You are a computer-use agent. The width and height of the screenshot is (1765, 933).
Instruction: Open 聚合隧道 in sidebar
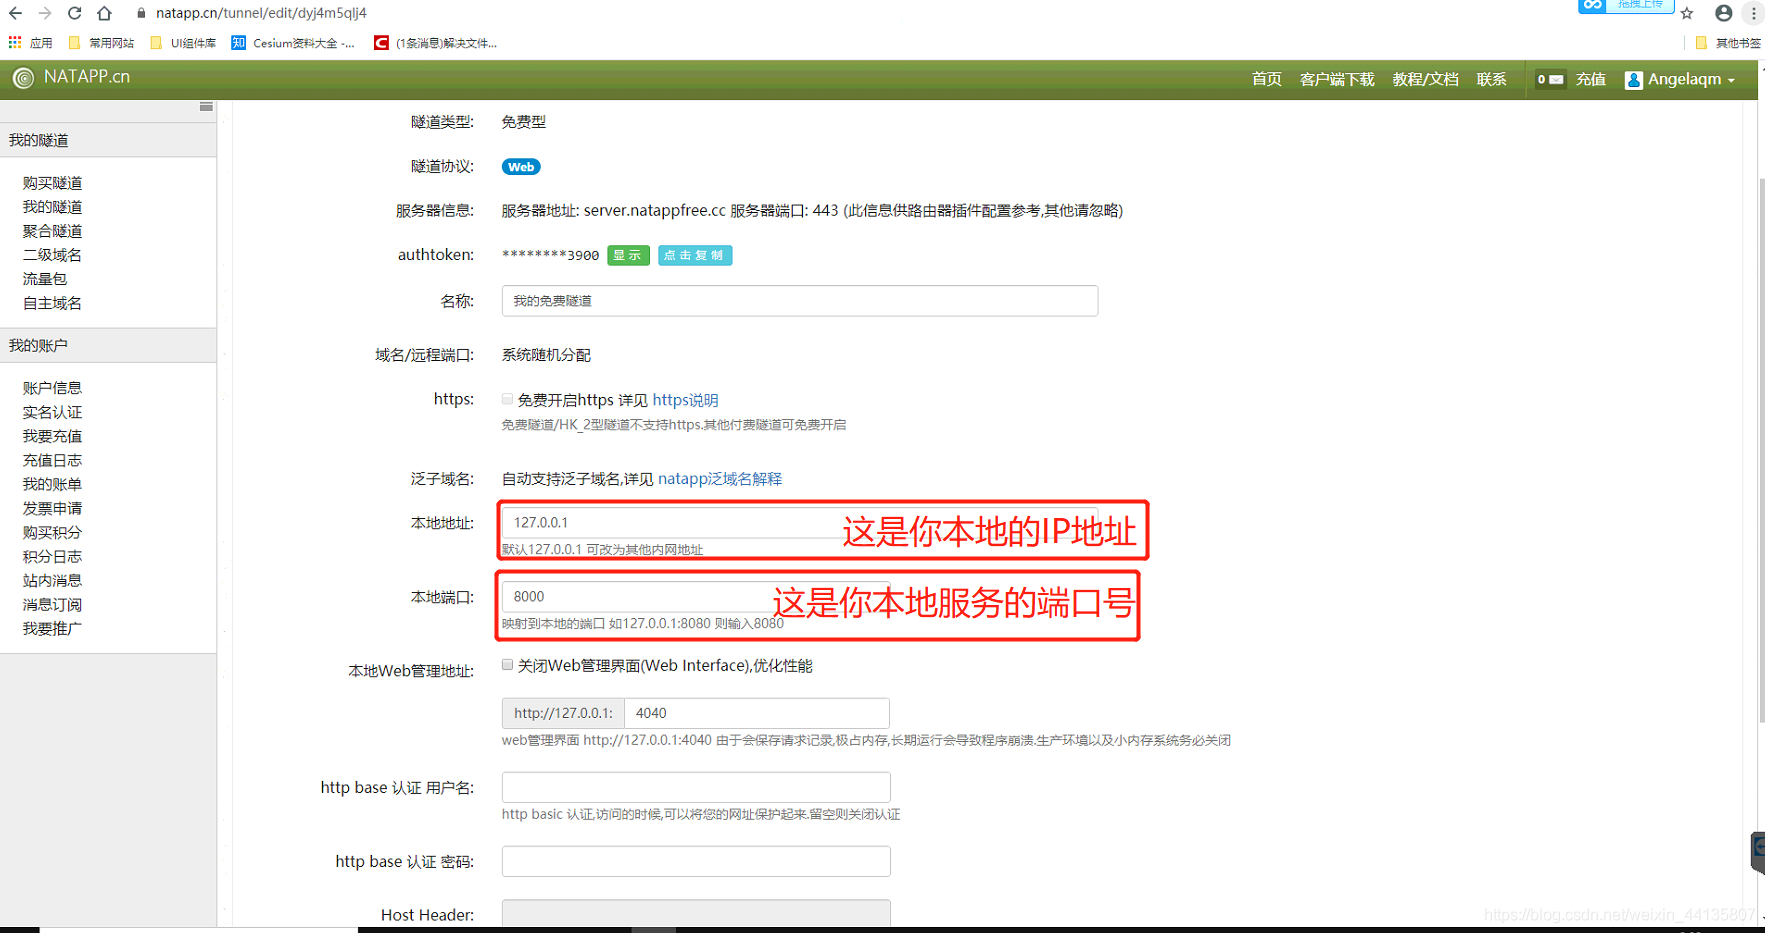pyautogui.click(x=52, y=231)
